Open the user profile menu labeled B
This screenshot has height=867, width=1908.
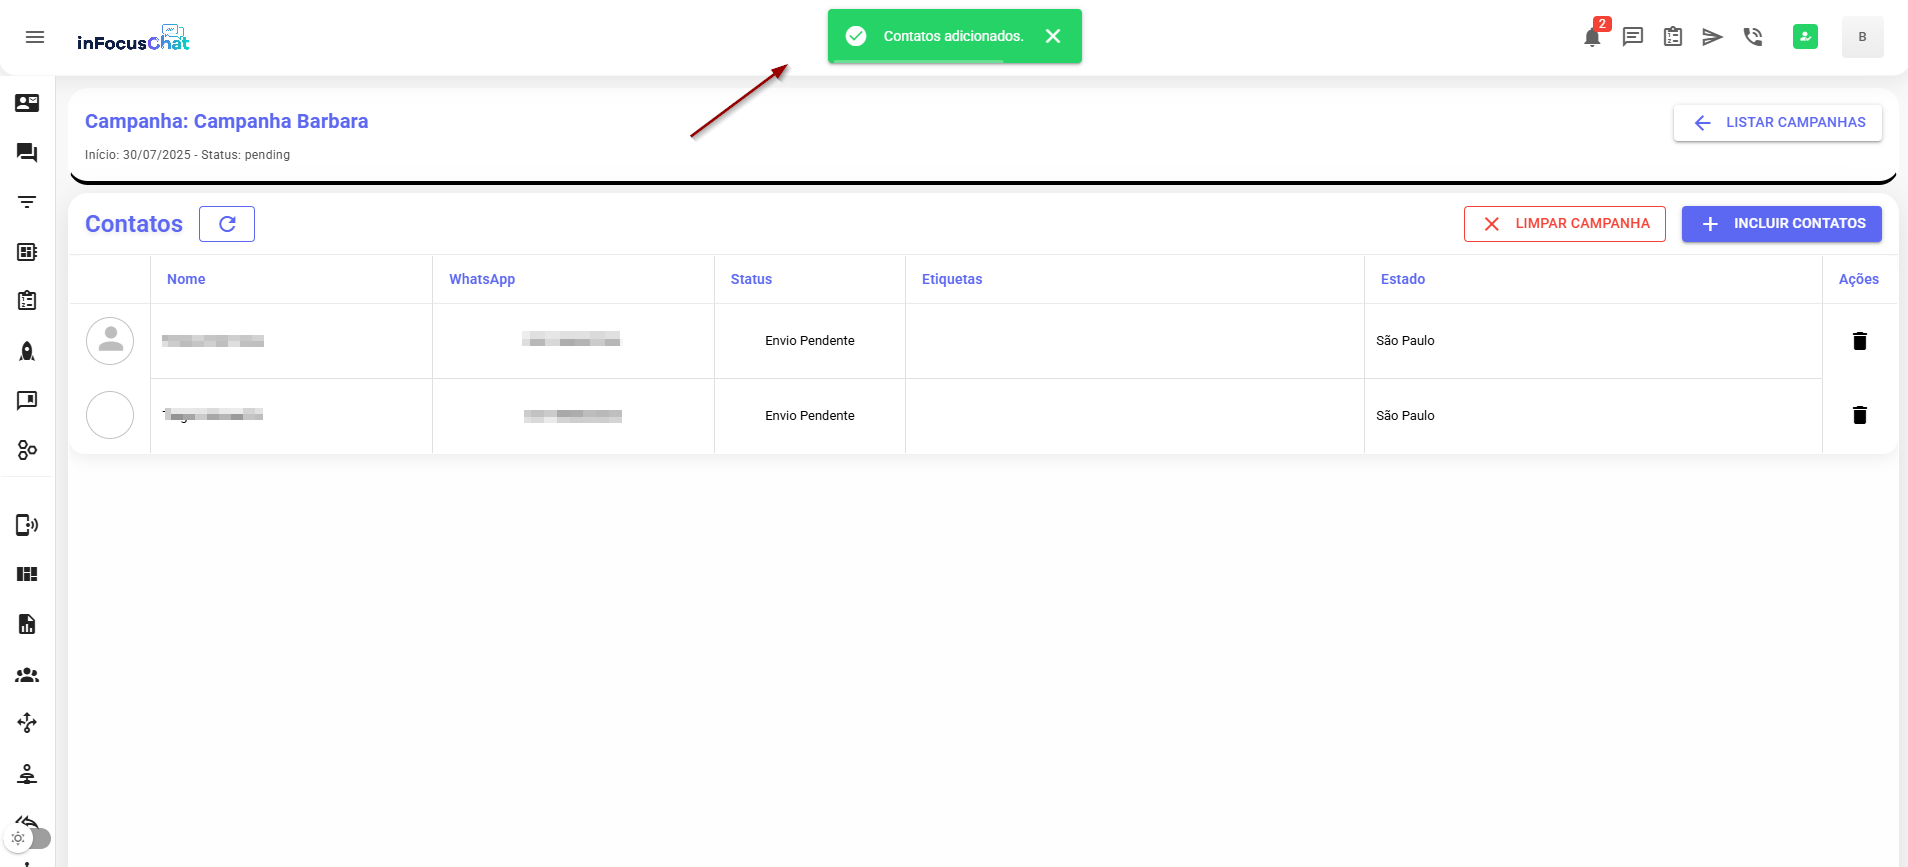pos(1862,37)
